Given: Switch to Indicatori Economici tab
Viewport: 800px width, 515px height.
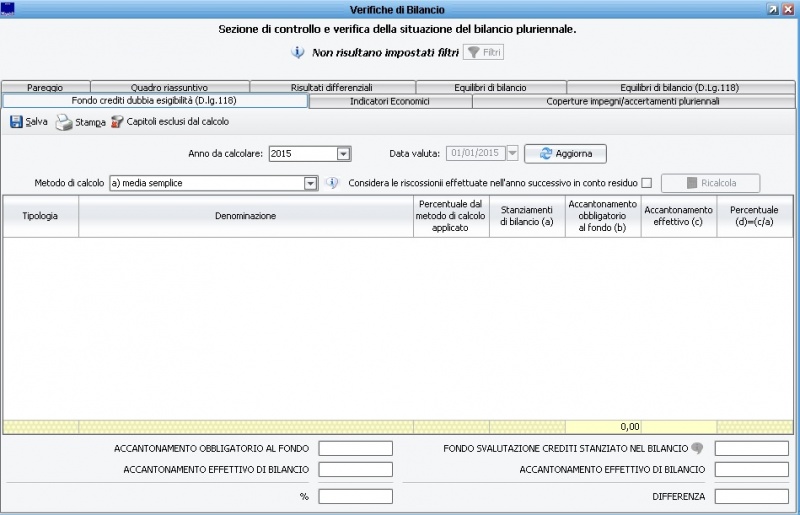Looking at the screenshot, I should pos(390,102).
